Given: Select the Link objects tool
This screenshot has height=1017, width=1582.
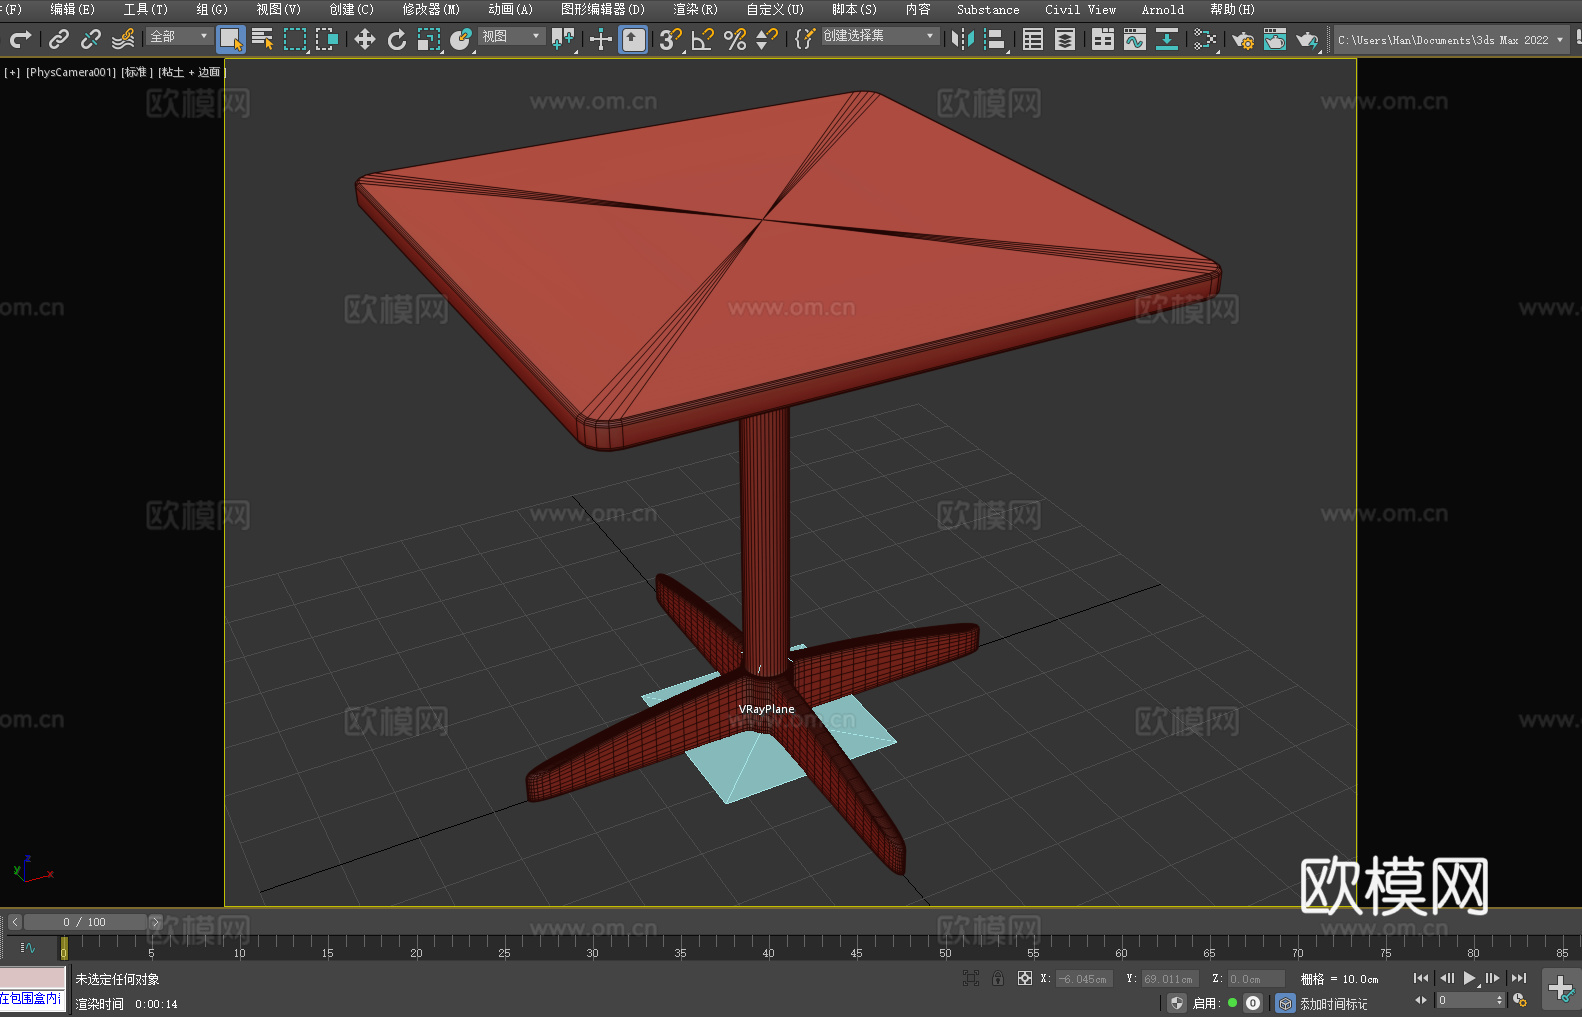Looking at the screenshot, I should point(59,39).
